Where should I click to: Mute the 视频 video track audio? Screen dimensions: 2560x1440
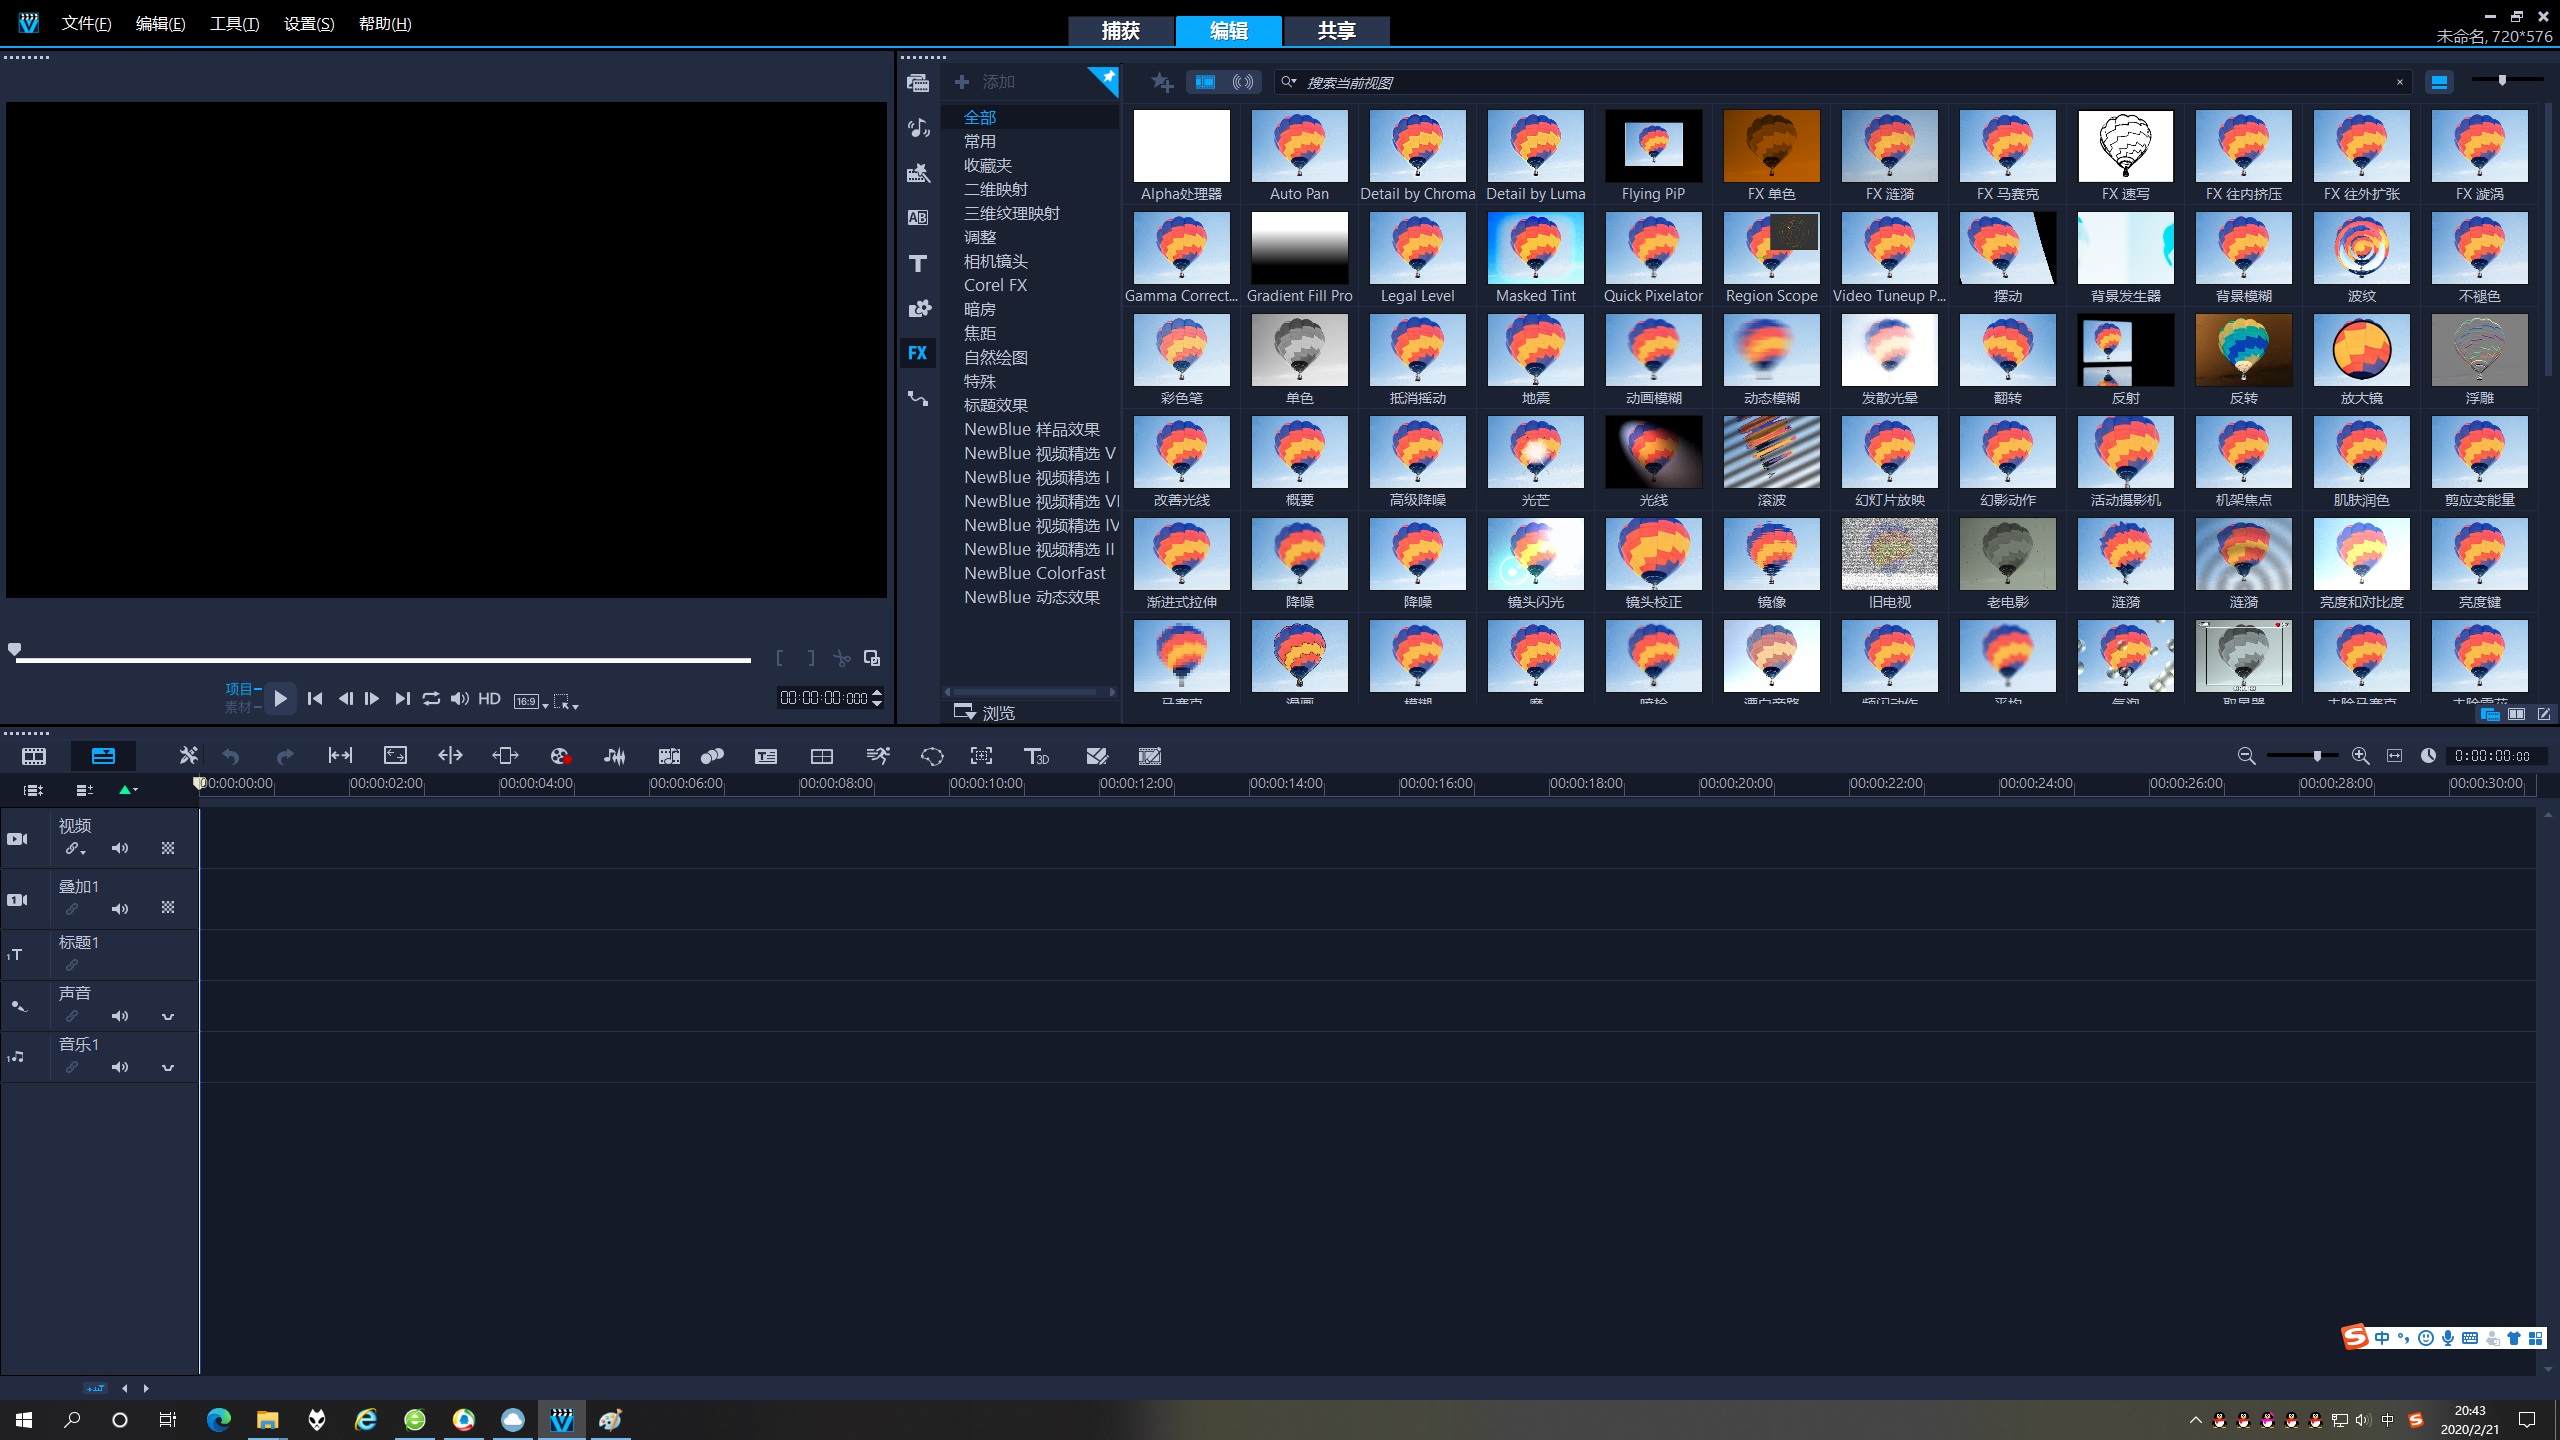click(120, 848)
